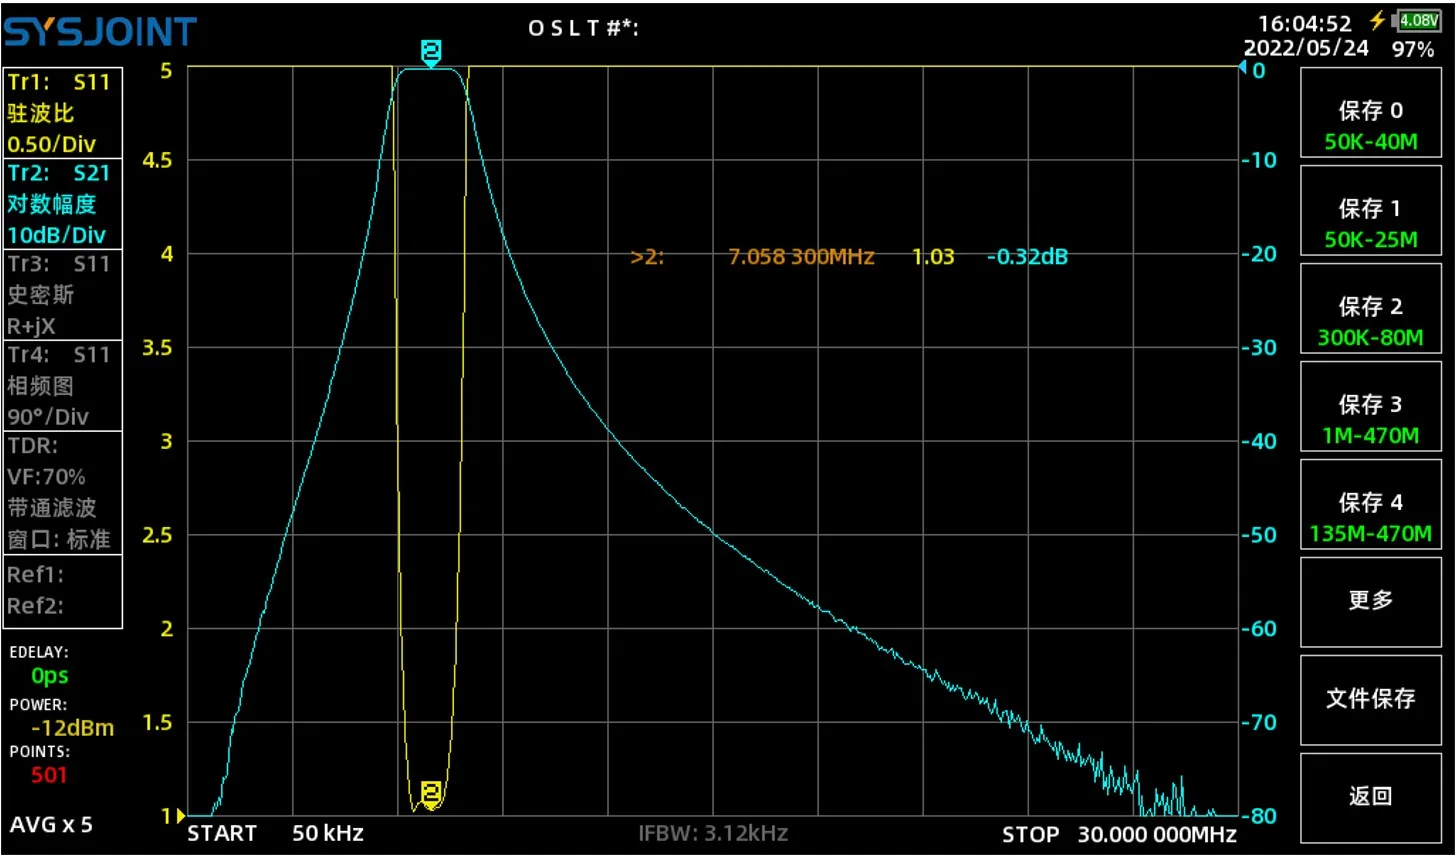The height and width of the screenshot is (856, 1456).
Task: Click the IFBW: 3.12kHz label
Action: 713,832
